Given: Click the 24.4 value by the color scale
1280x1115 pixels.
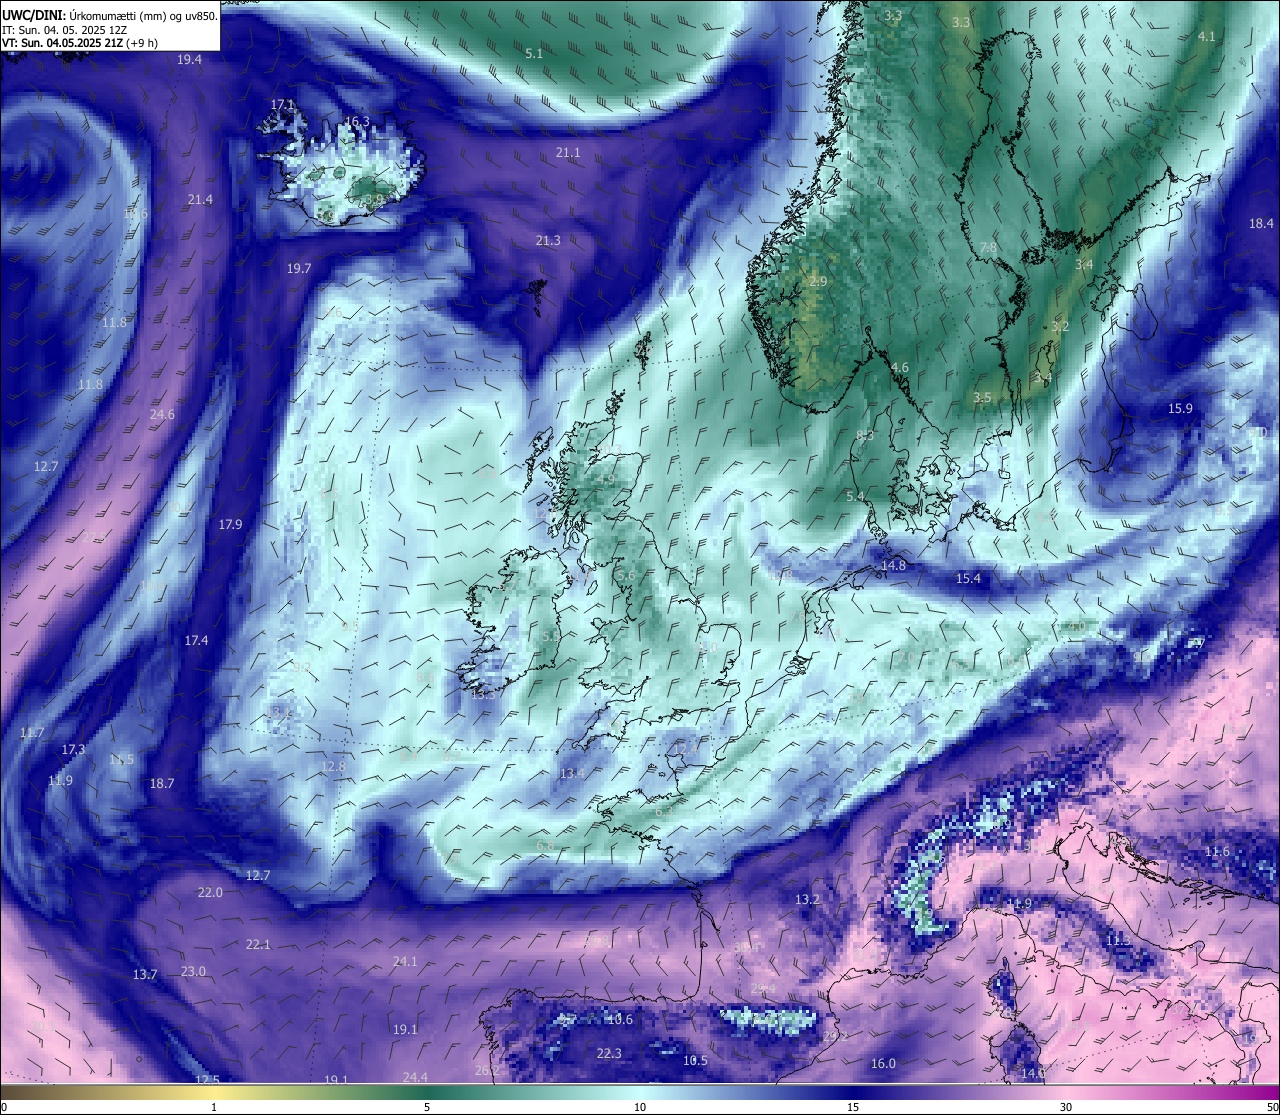Looking at the screenshot, I should pos(415,1077).
